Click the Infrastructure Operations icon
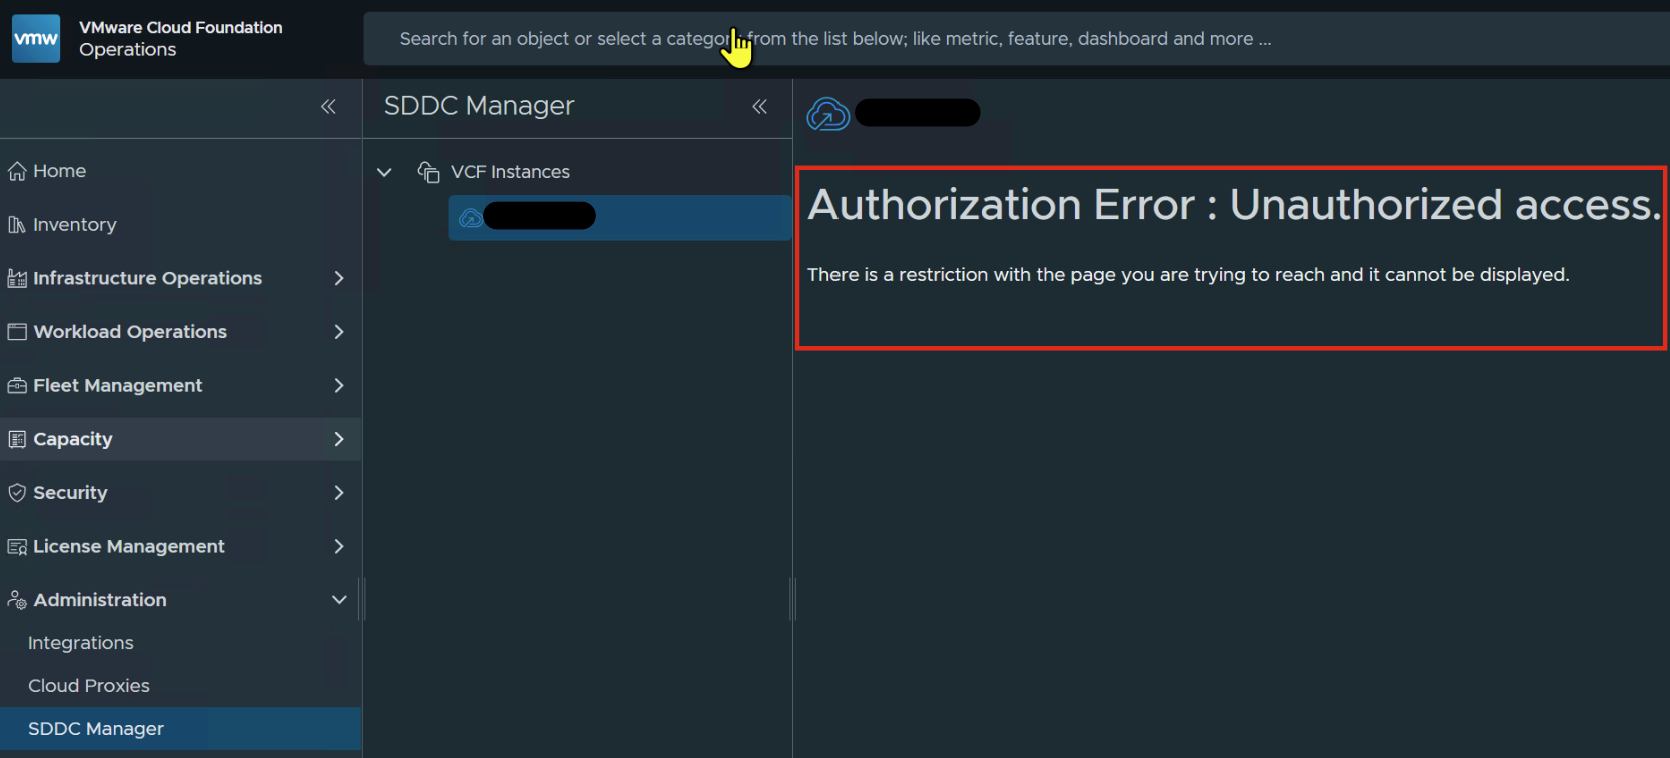Screen dimensions: 1670x758 (x=17, y=278)
